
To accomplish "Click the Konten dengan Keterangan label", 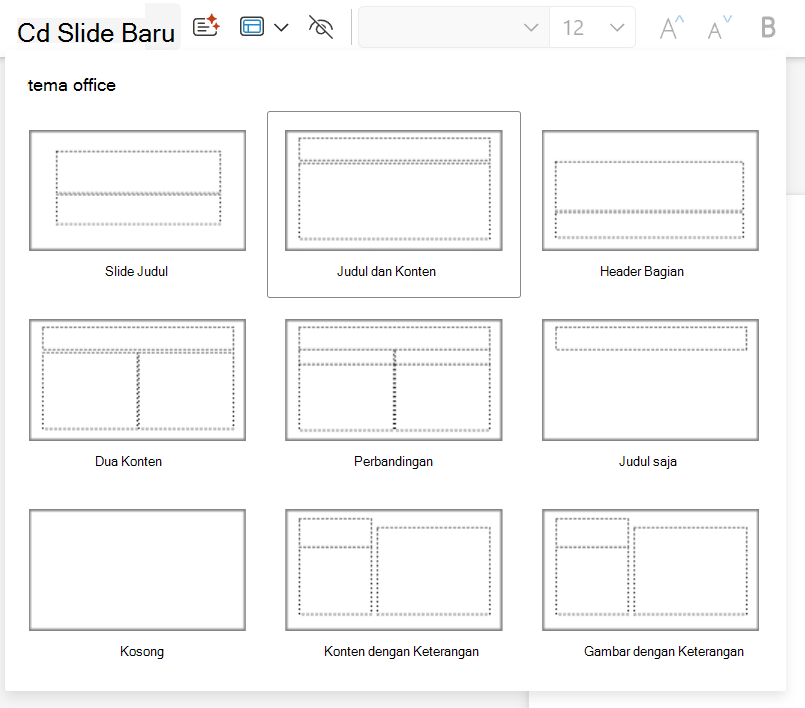I will point(401,651).
